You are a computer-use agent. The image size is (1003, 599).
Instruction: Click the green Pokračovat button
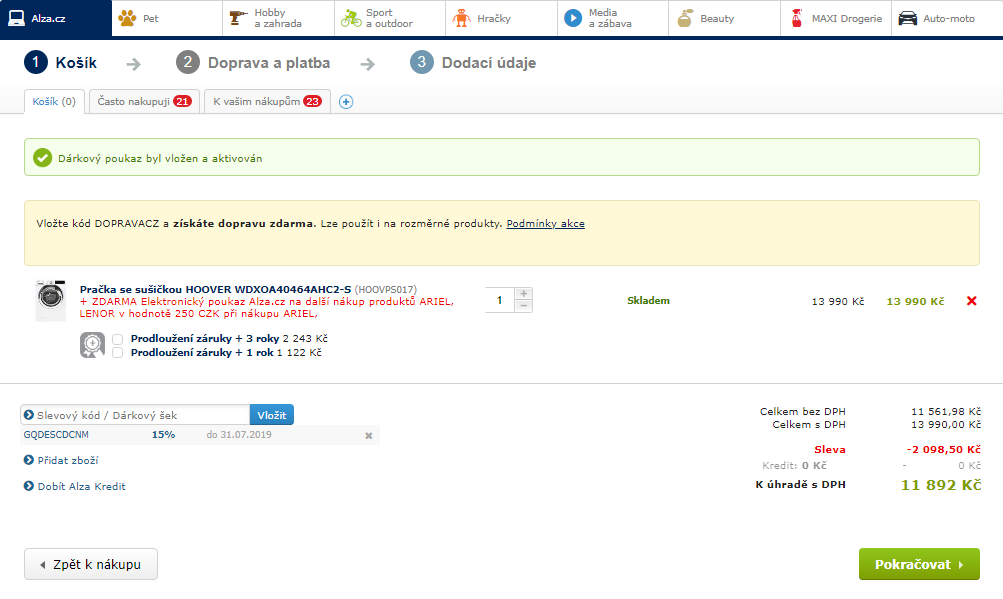(x=919, y=564)
